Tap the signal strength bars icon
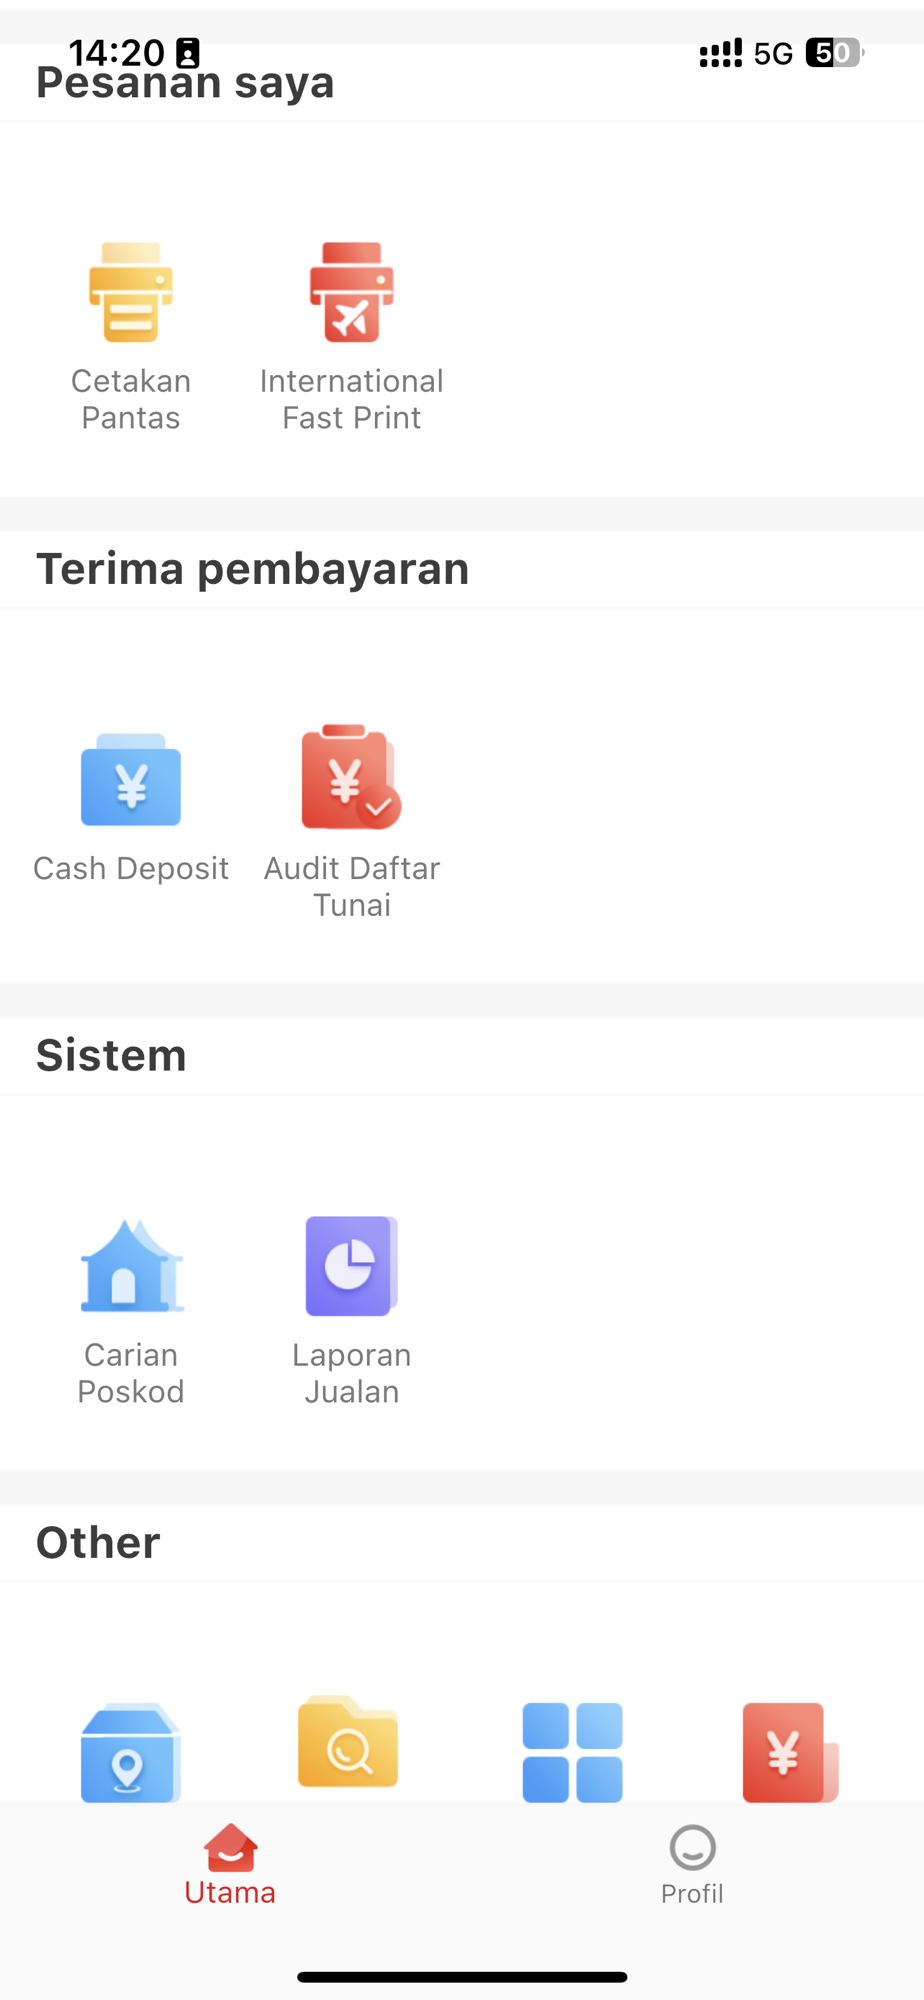Viewport: 924px width, 2000px height. (721, 53)
